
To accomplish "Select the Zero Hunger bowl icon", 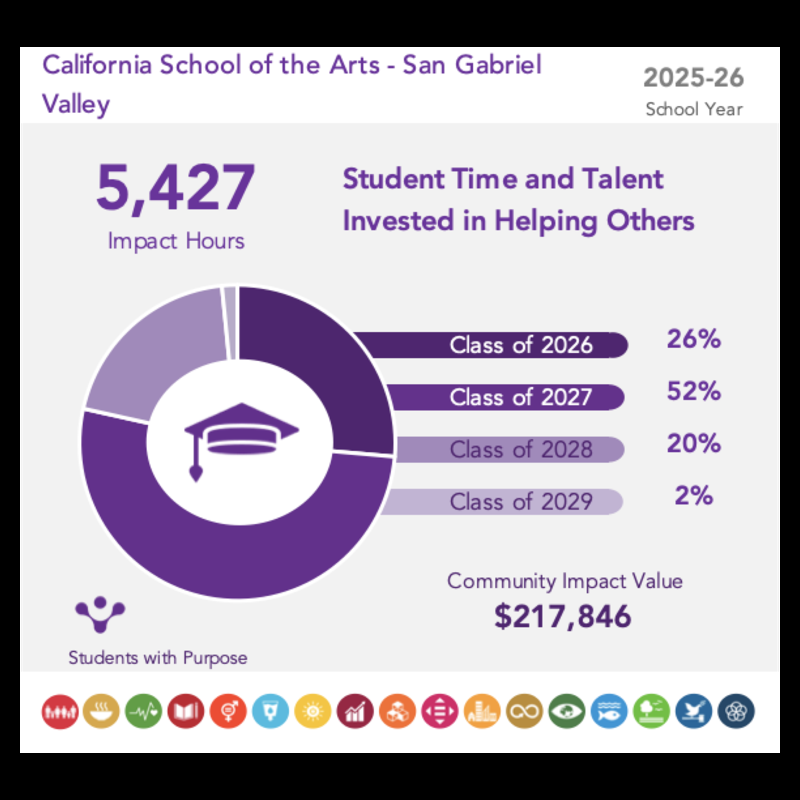I will pos(103,711).
